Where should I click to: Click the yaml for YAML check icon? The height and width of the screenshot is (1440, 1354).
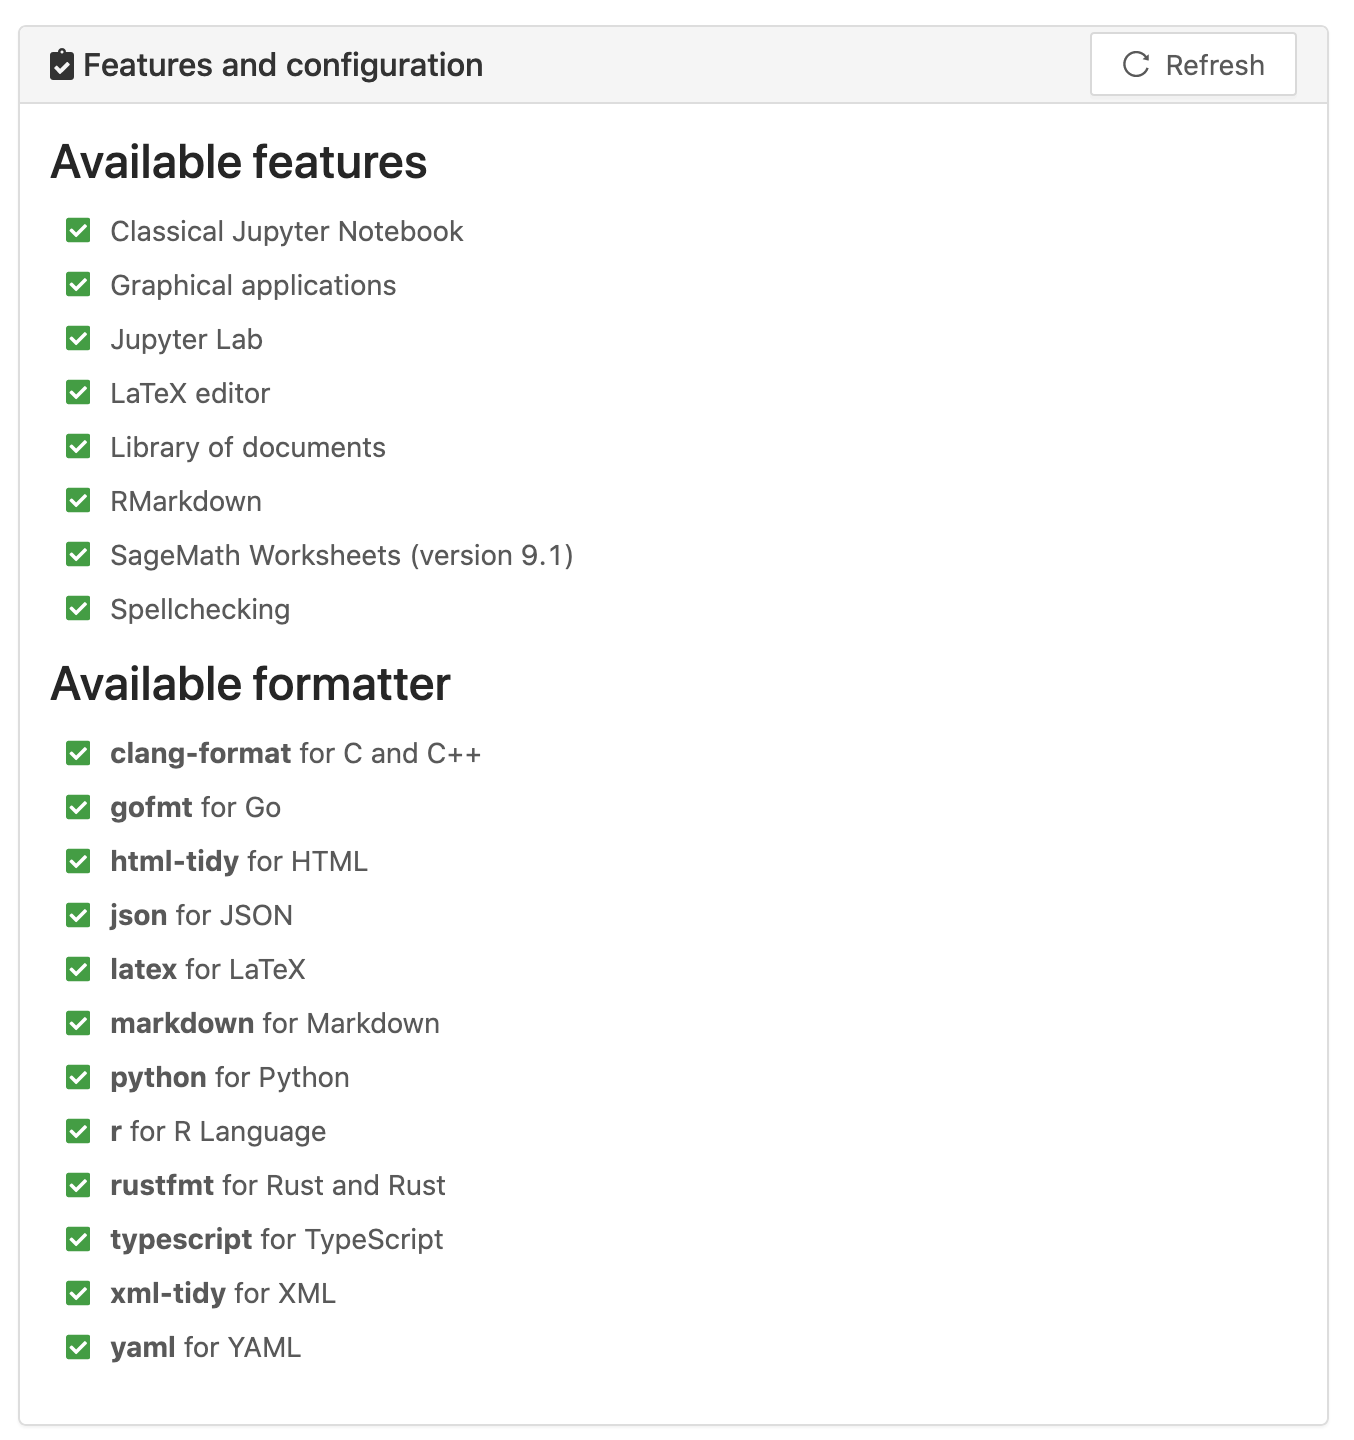point(78,1347)
